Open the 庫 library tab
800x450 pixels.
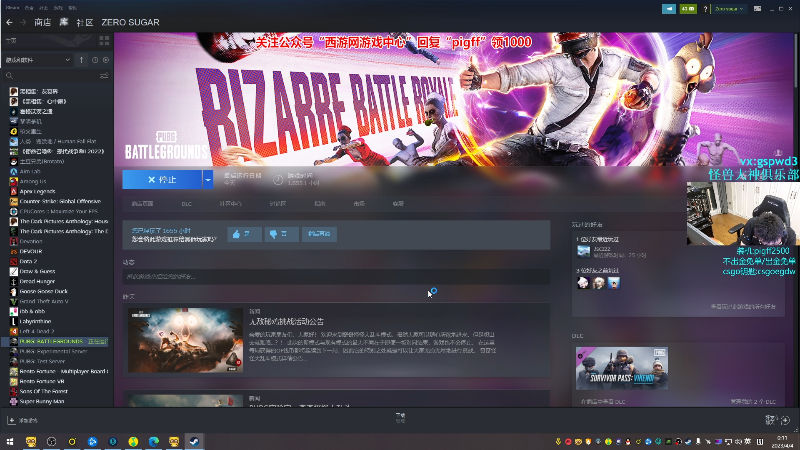(x=64, y=22)
